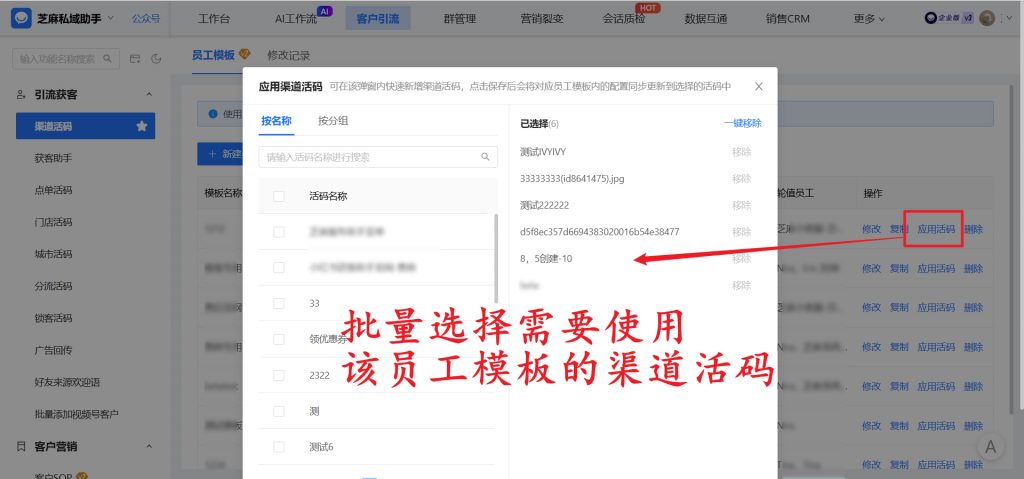Tick the checkbox for 领优惠券
1024x479 pixels.
[279, 339]
